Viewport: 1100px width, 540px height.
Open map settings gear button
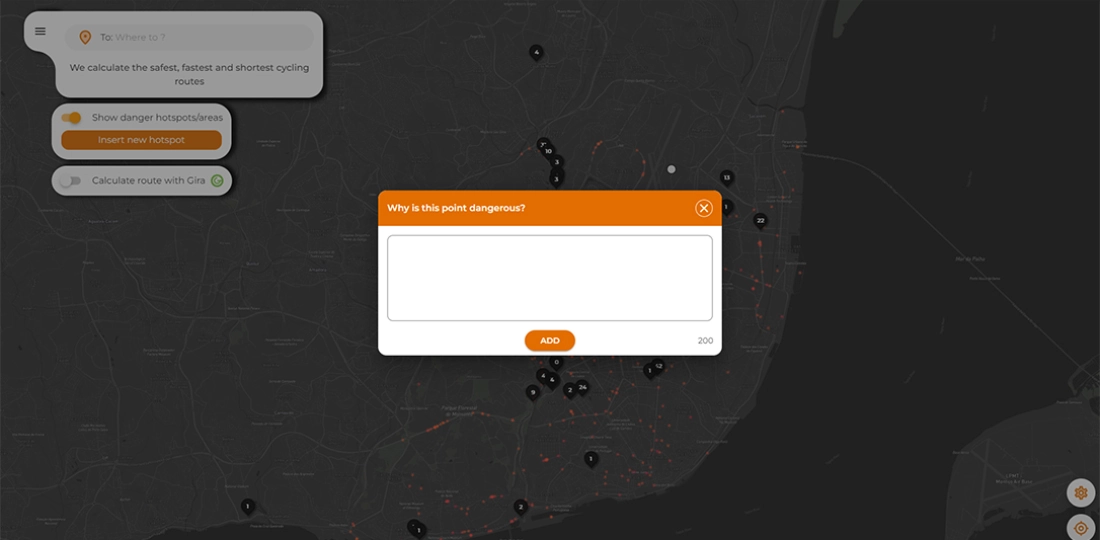coord(1080,492)
